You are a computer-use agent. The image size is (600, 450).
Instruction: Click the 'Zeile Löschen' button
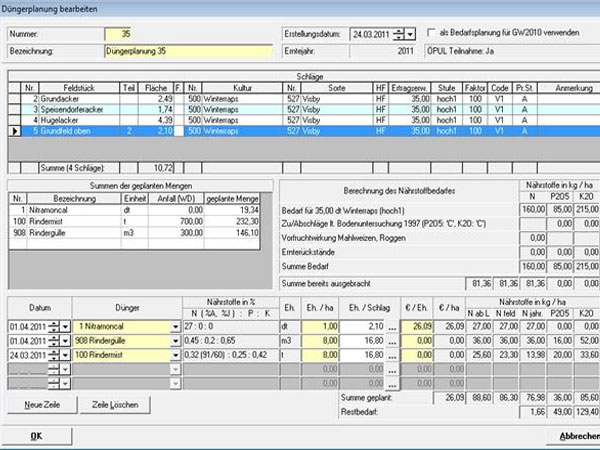[x=115, y=405]
